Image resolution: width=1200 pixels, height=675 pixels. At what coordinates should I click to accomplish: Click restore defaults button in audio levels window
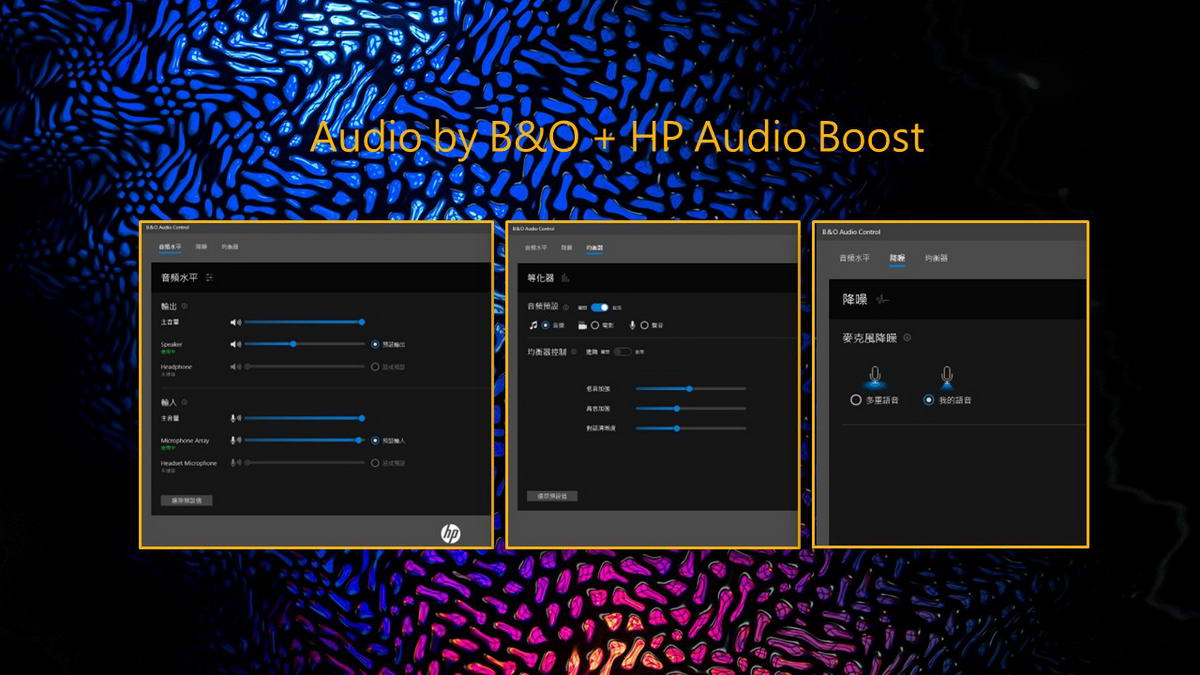(187, 500)
